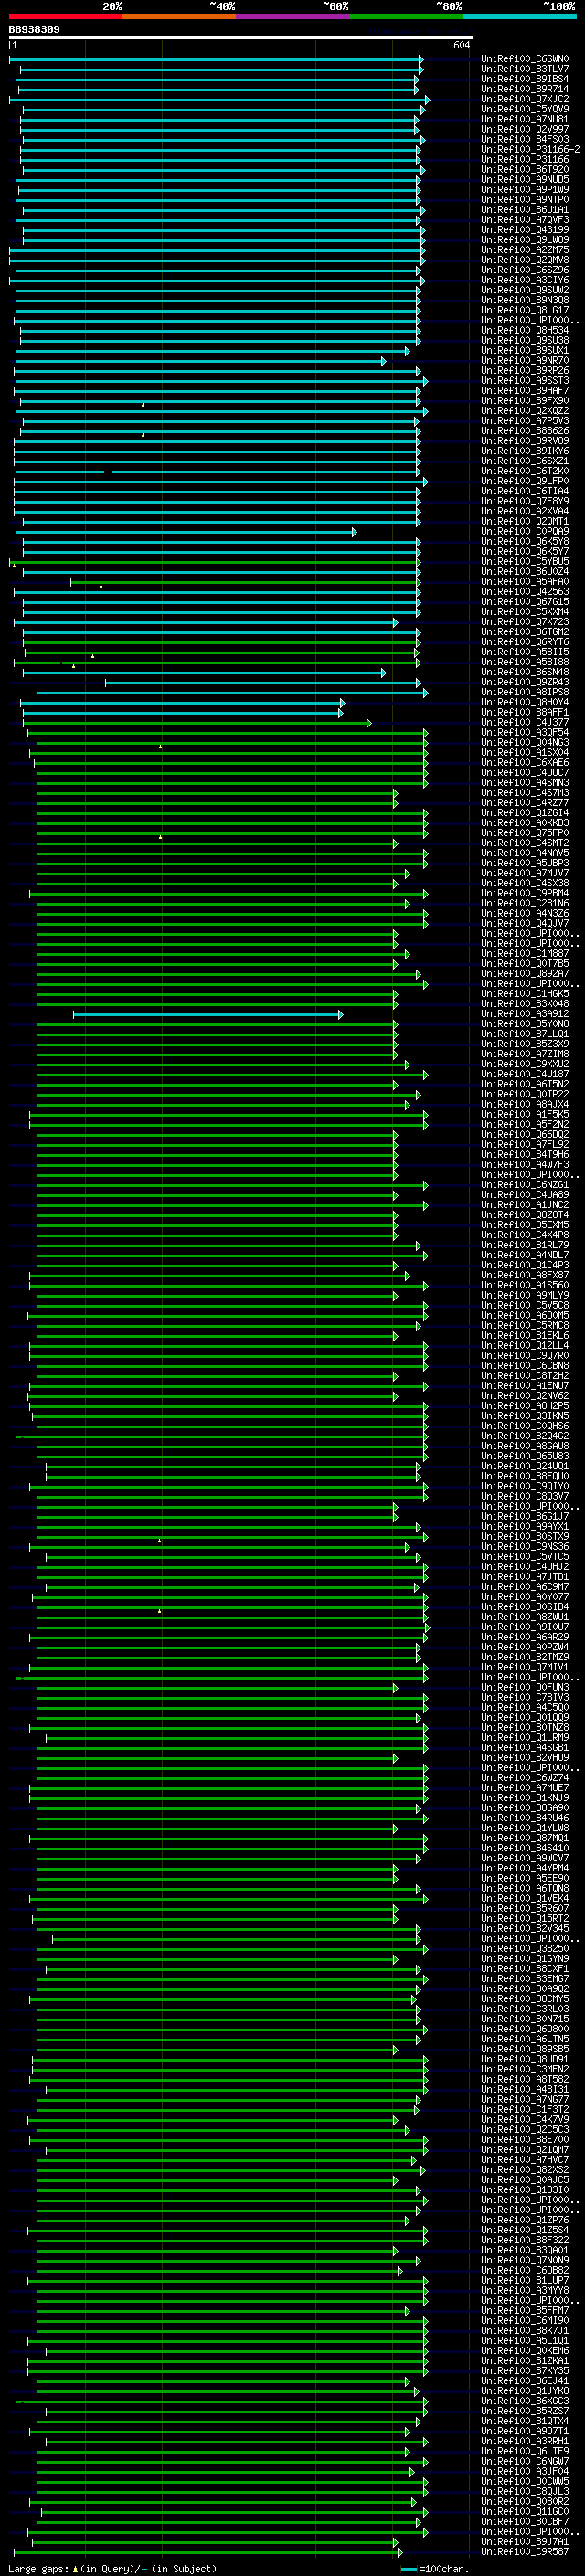Click the green ~80% identity legend segment
Viewport: 585px width, 2576px height.
pos(406,16)
